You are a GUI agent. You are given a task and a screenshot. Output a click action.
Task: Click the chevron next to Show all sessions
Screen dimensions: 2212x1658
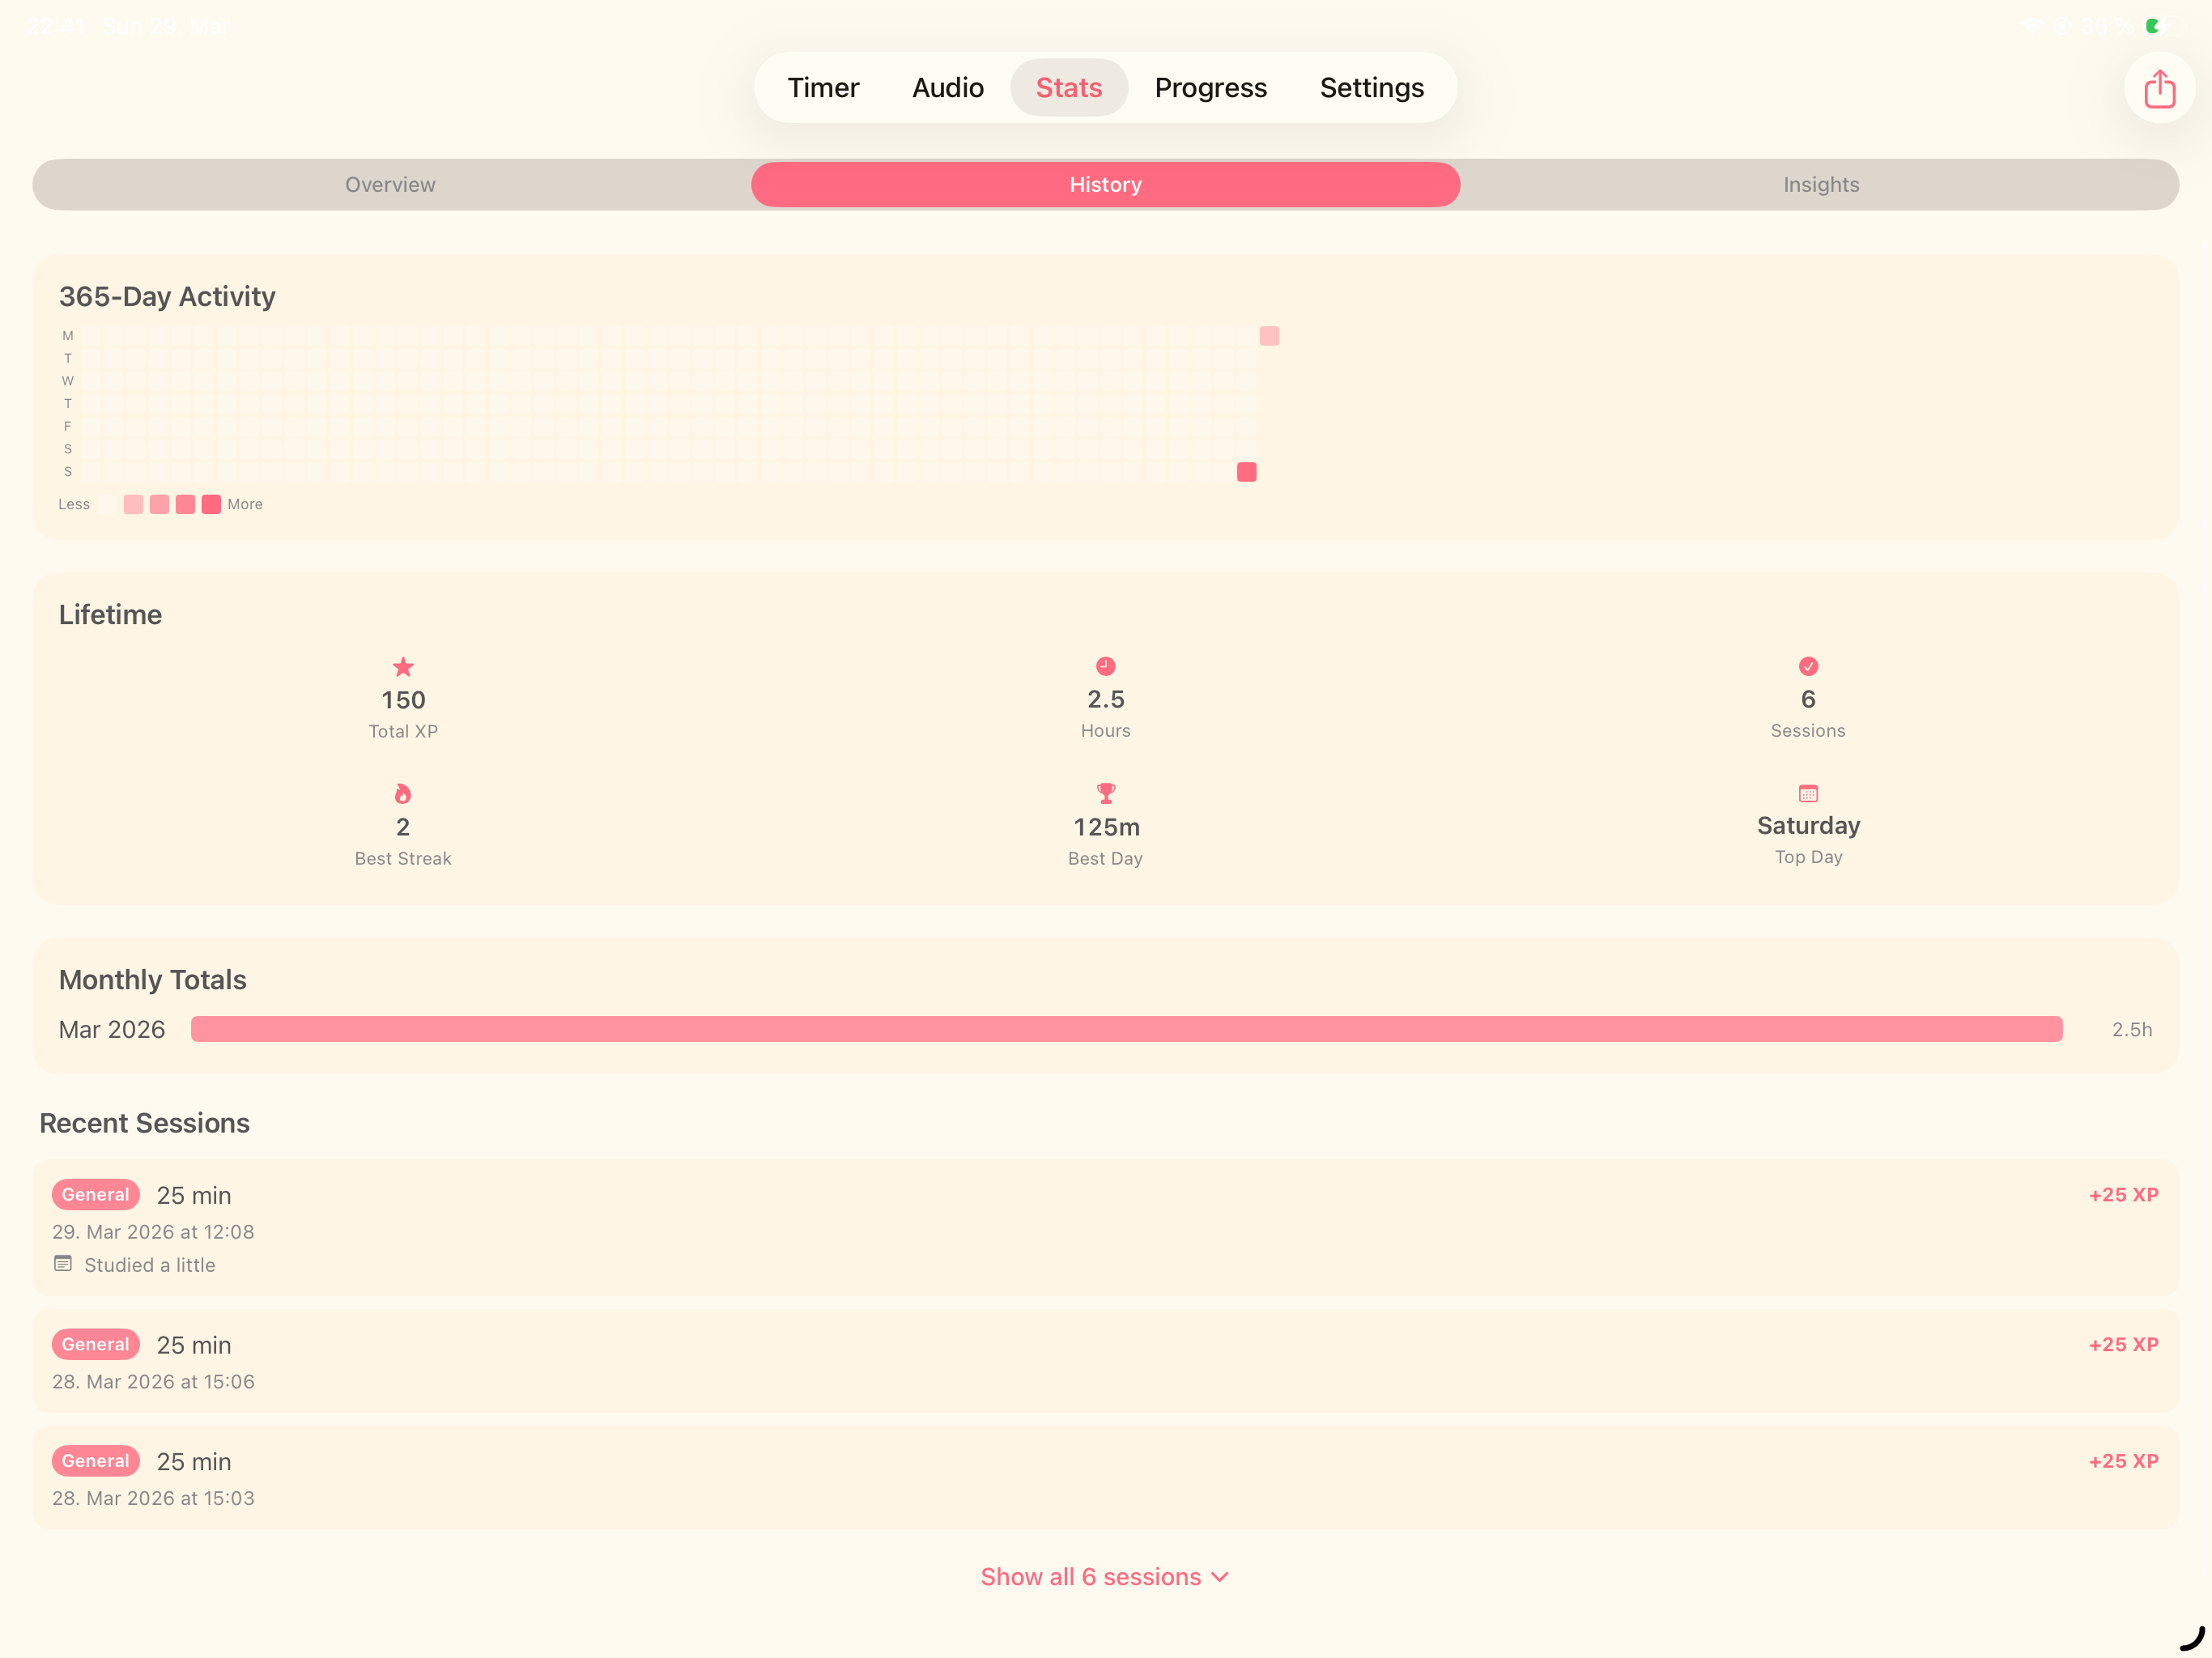click(1220, 1578)
